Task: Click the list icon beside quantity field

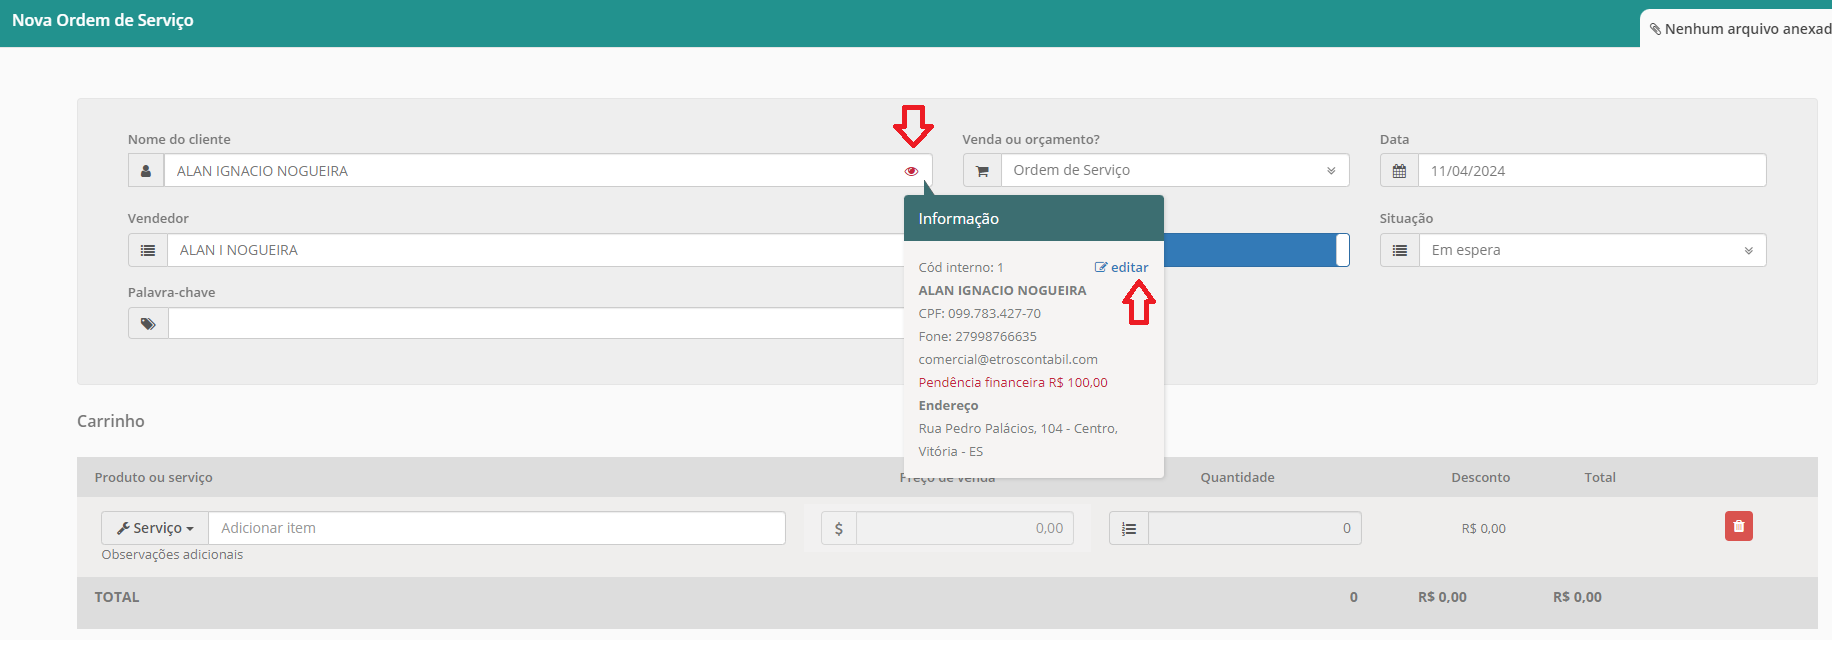Action: [x=1129, y=528]
